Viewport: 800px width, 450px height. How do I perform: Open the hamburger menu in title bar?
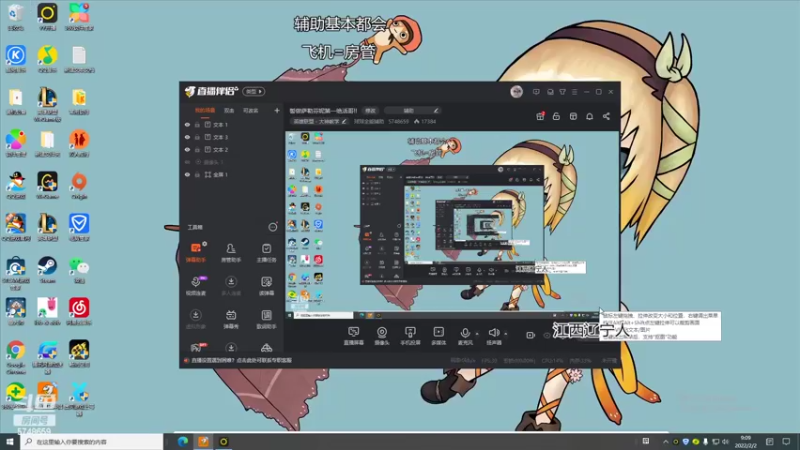(x=574, y=92)
